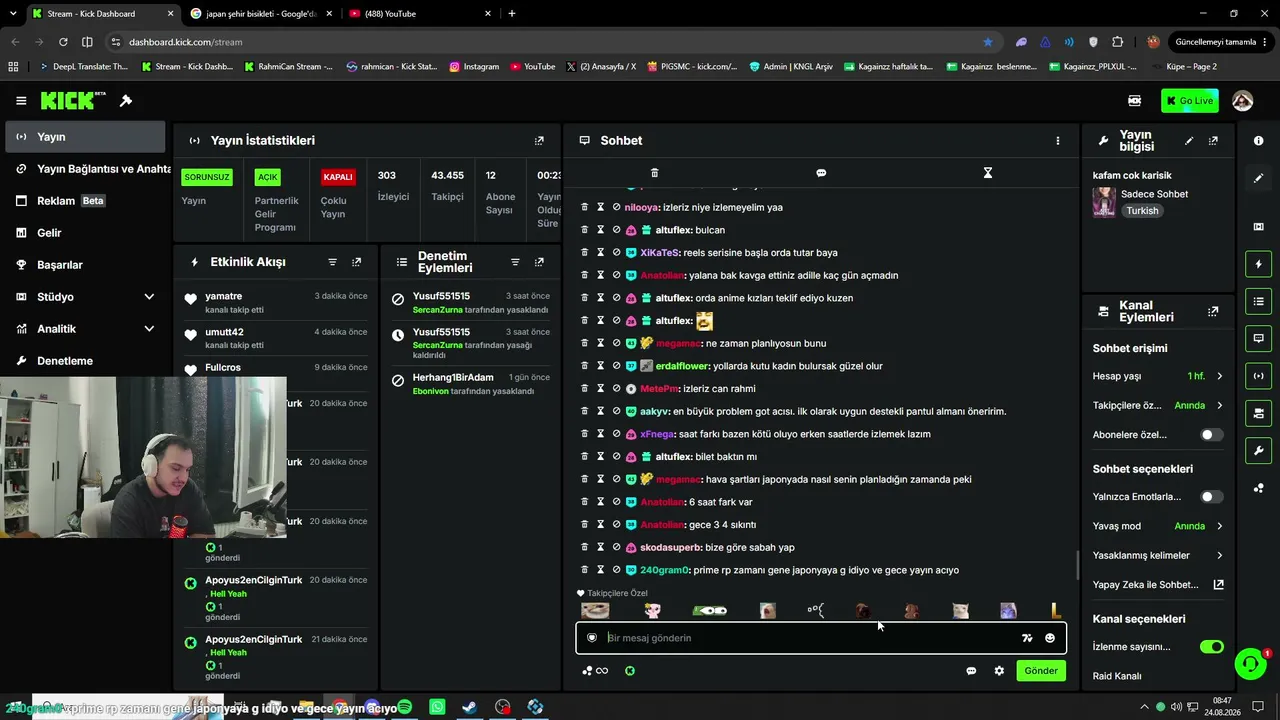Open Spotify from the taskbar
Viewport: 1280px width, 720px height.
point(404,707)
